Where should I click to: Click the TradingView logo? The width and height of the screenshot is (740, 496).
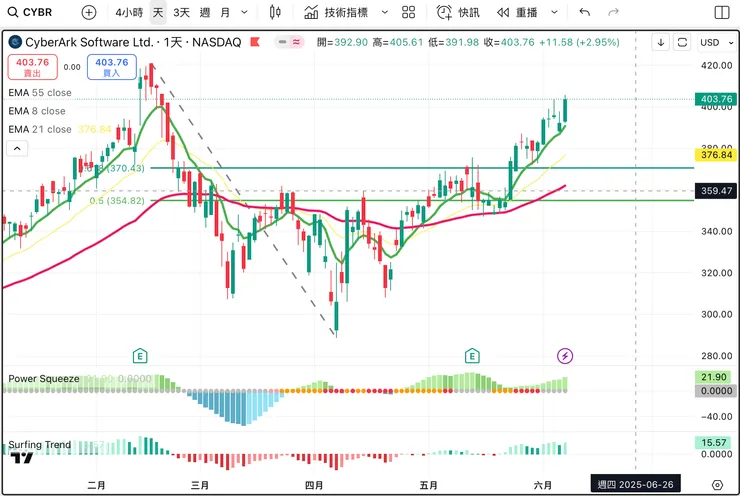(22, 458)
